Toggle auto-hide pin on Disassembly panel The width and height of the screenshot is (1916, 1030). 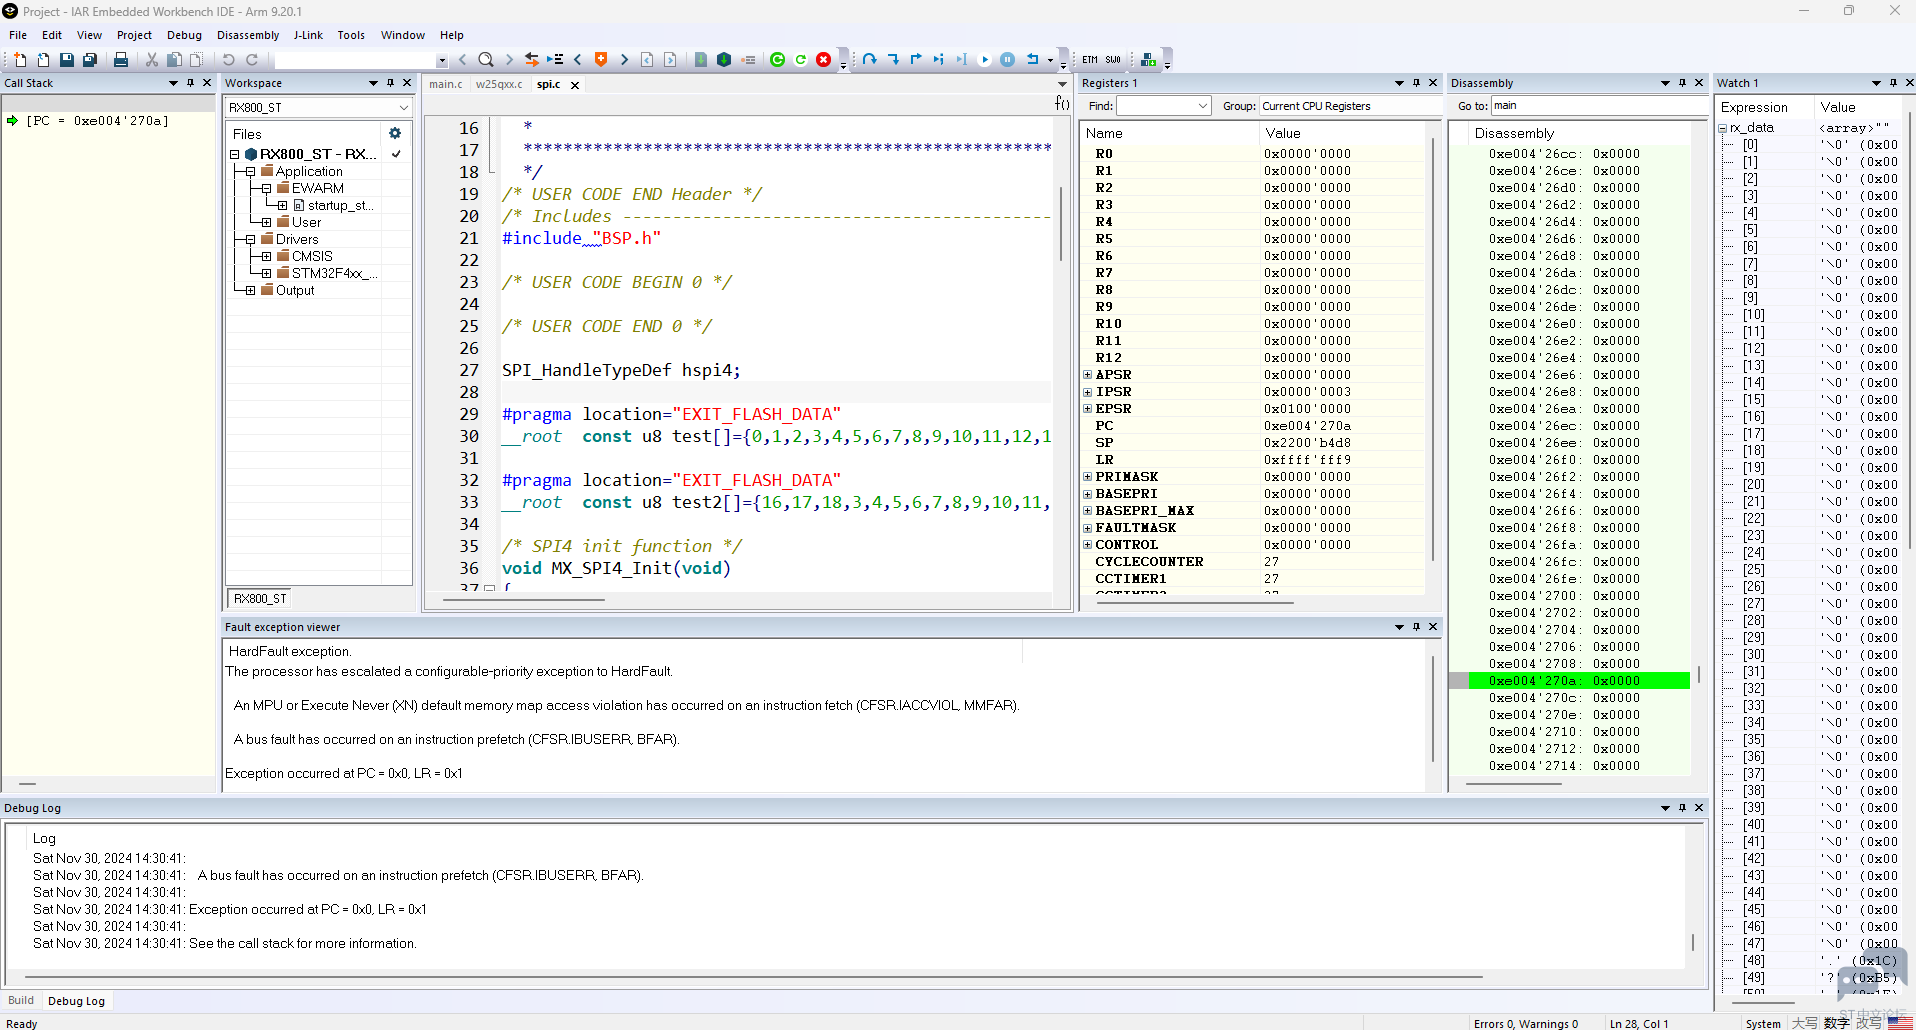pyautogui.click(x=1682, y=83)
